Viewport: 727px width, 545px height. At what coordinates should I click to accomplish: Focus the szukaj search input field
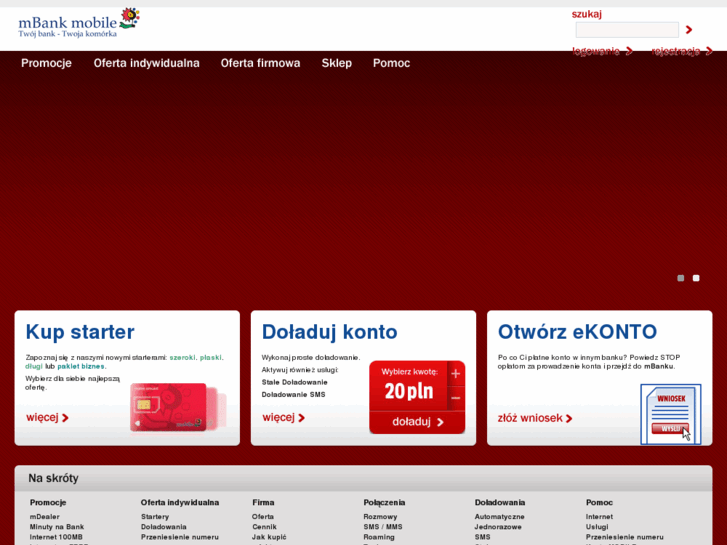[627, 30]
